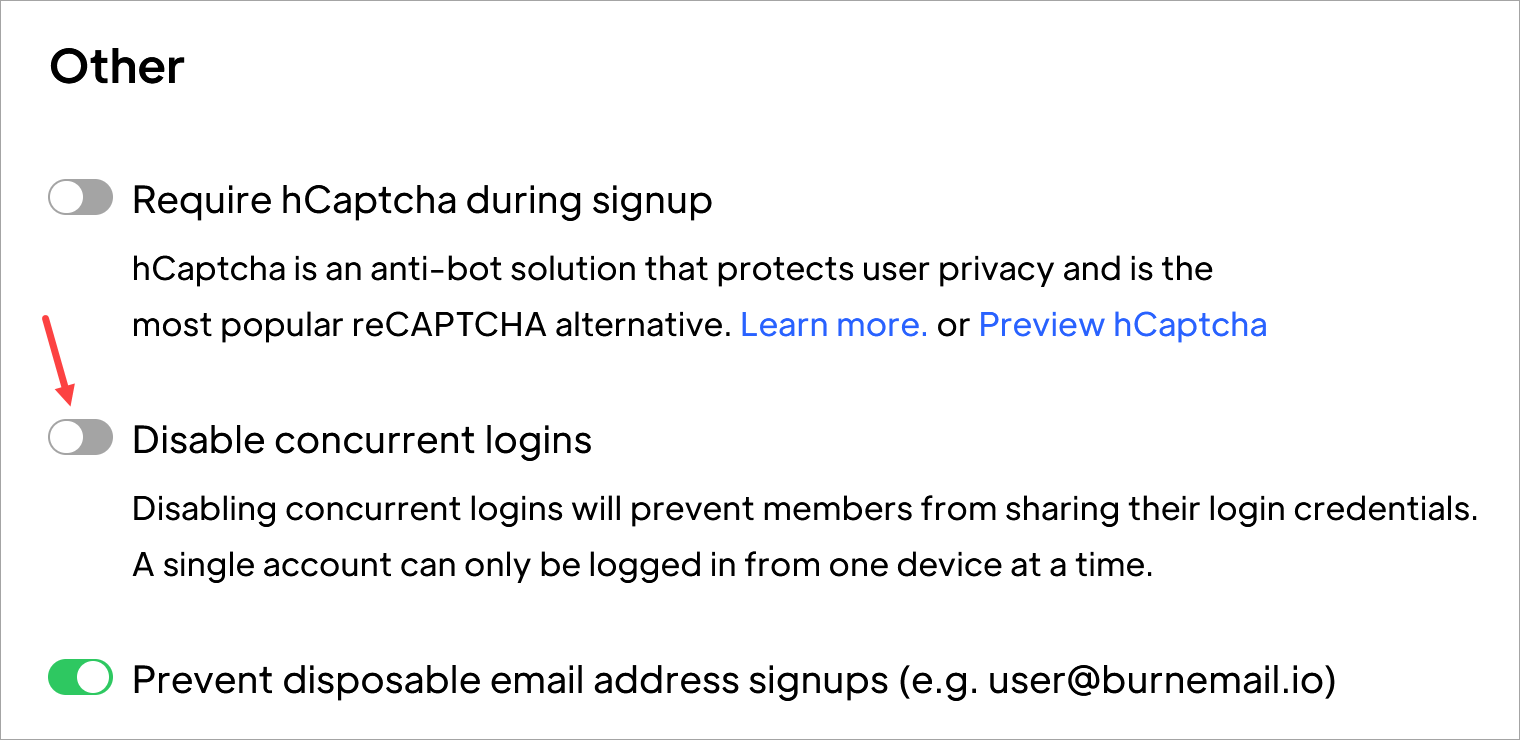Viewport: 1520px width, 740px height.
Task: Click the white knob on concurrent logins toggle
Action: [67, 438]
